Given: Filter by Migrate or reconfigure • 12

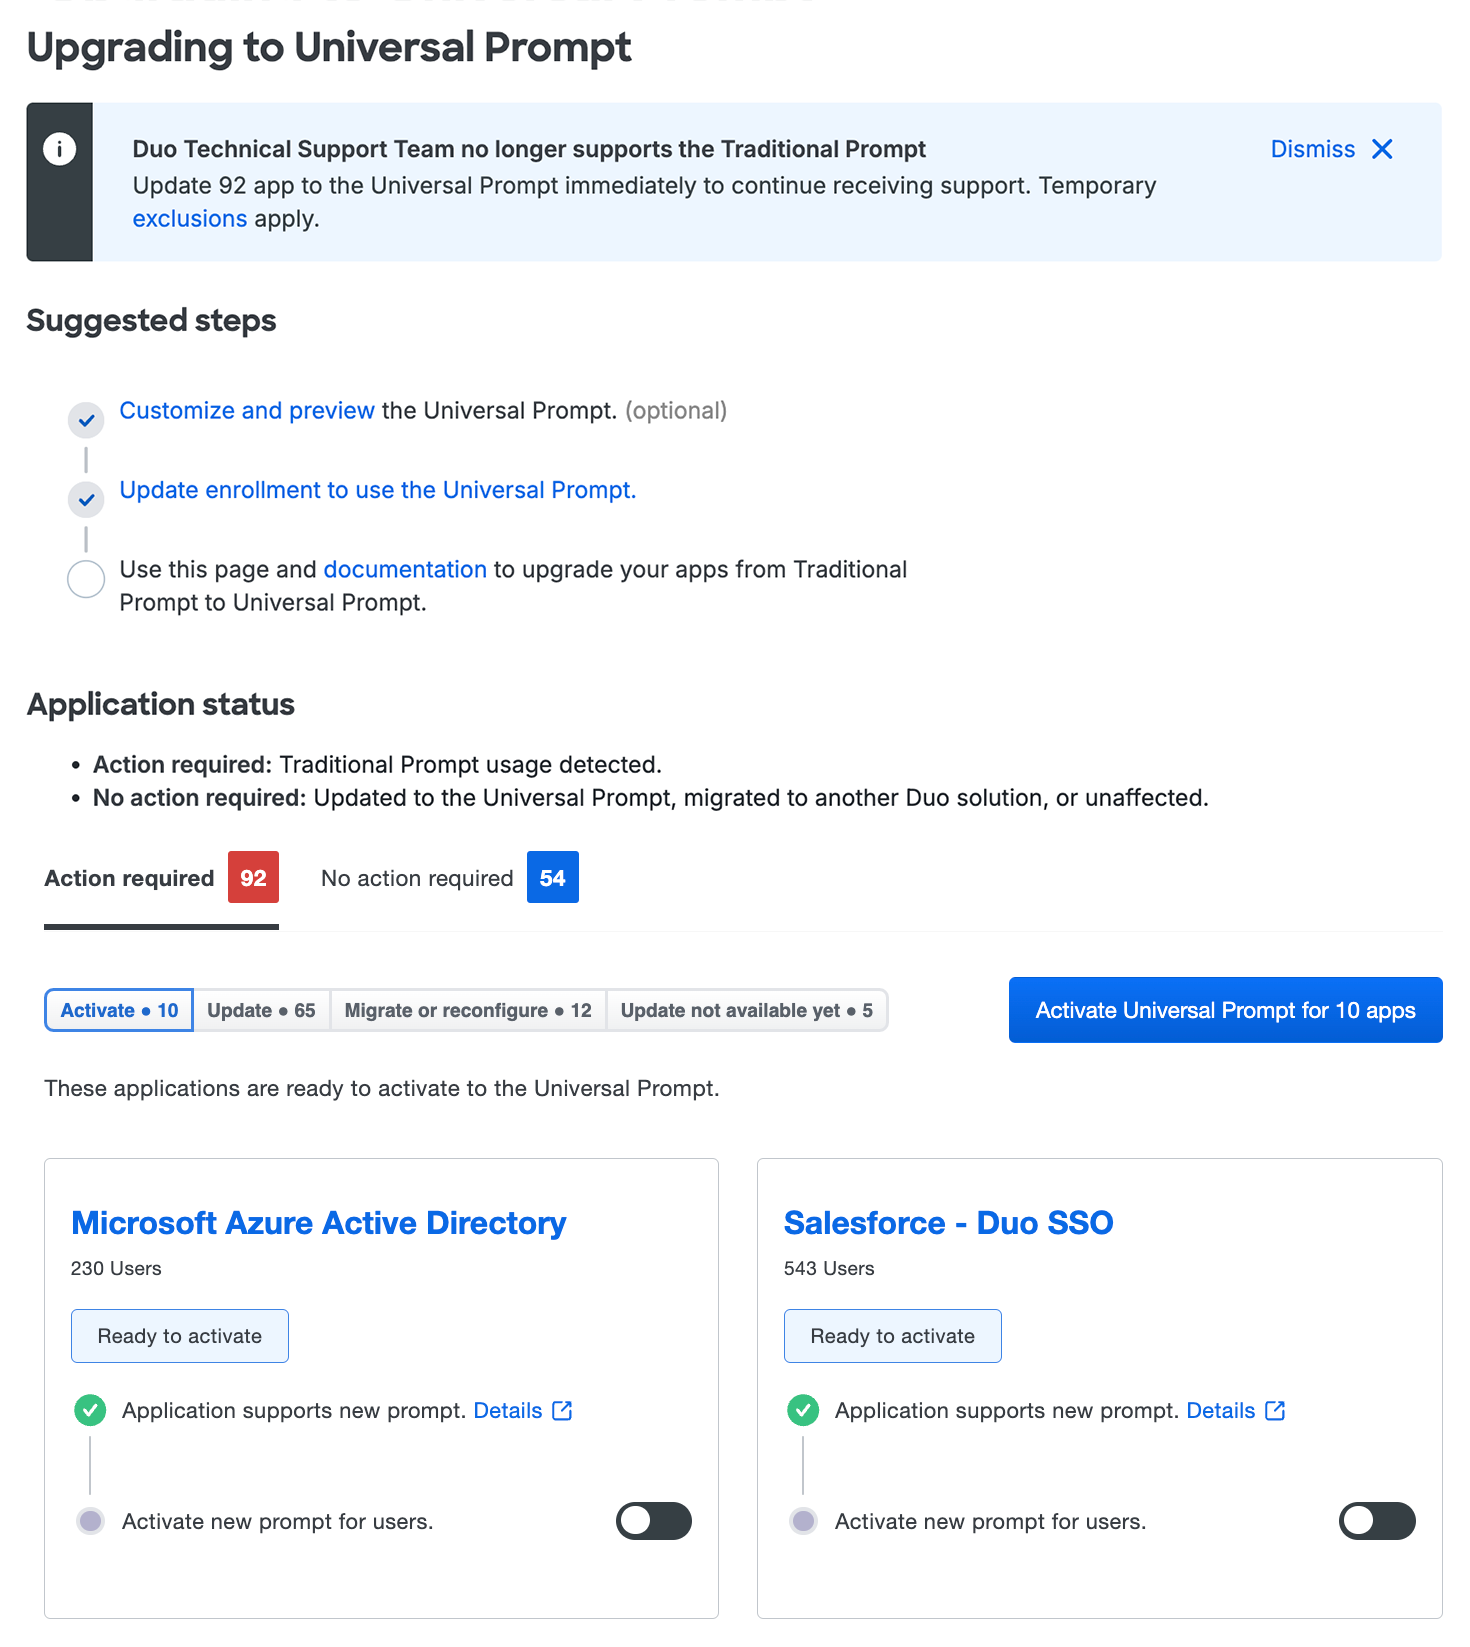Looking at the screenshot, I should 468,1010.
